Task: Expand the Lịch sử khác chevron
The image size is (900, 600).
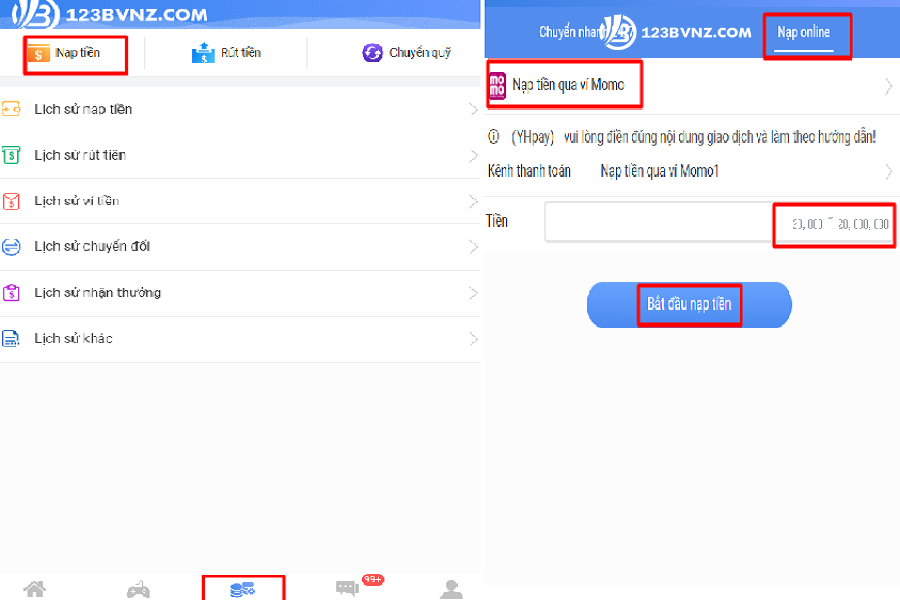Action: pos(473,339)
